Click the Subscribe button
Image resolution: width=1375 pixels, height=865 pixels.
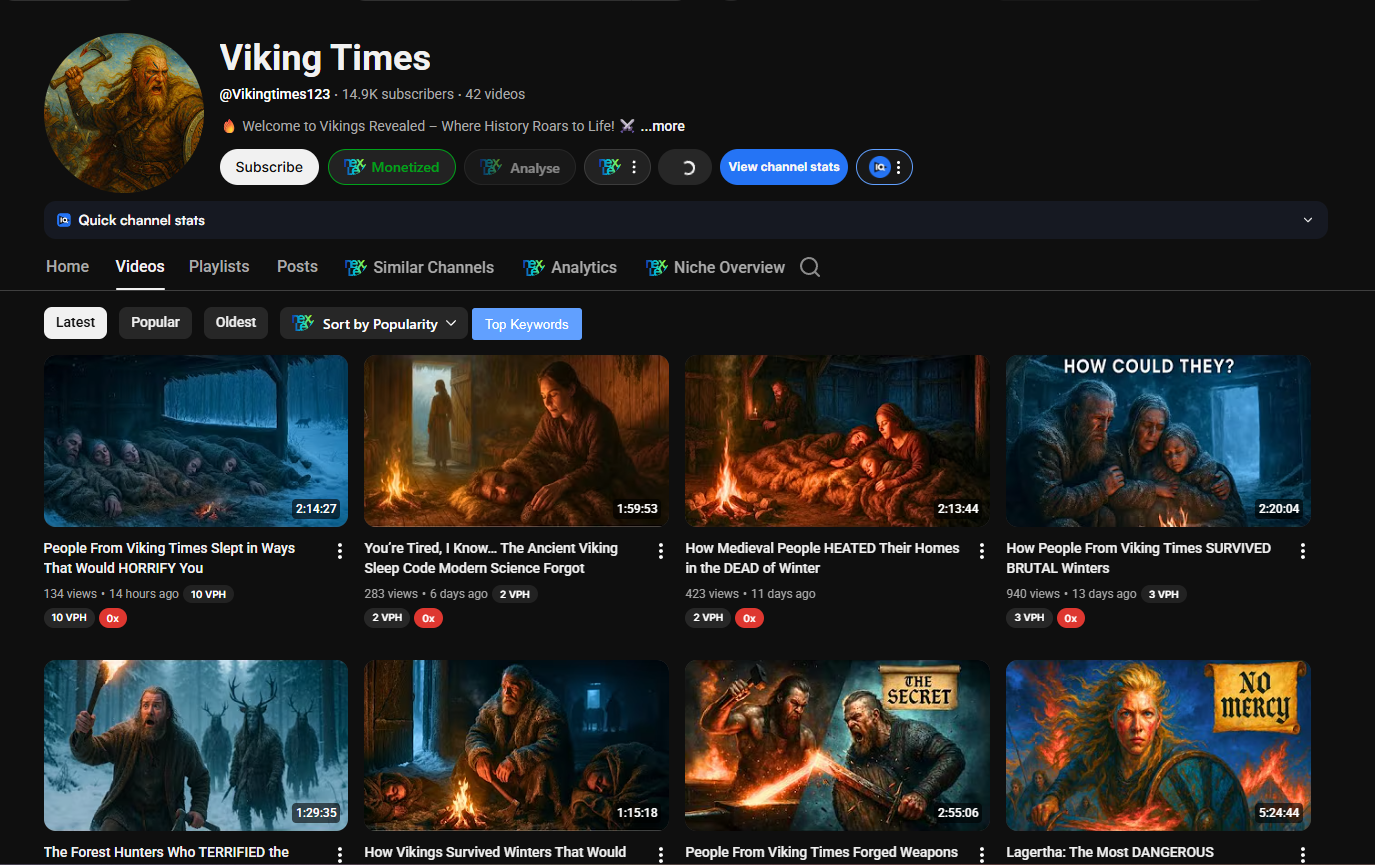pyautogui.click(x=269, y=167)
